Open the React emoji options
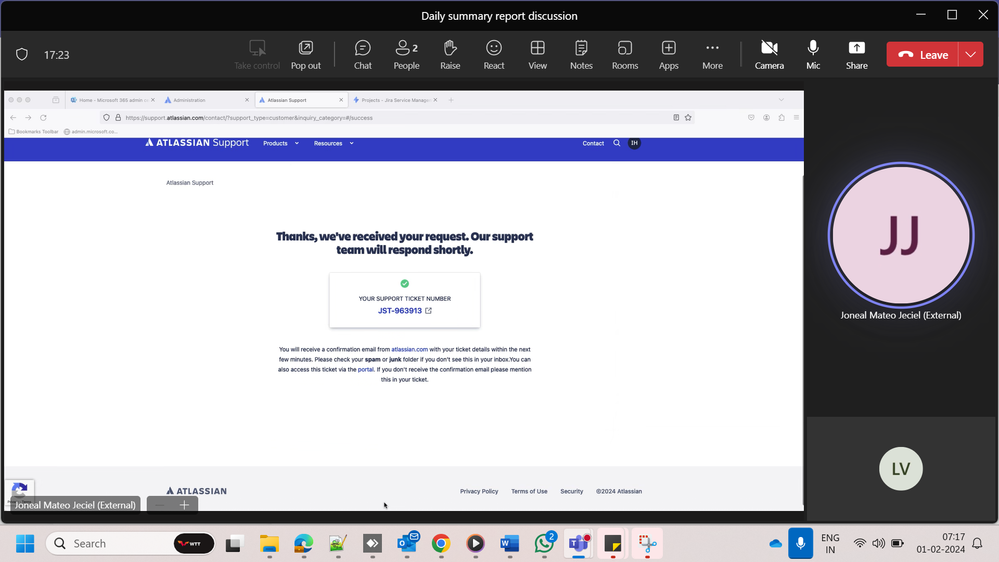The height and width of the screenshot is (562, 999). click(494, 55)
